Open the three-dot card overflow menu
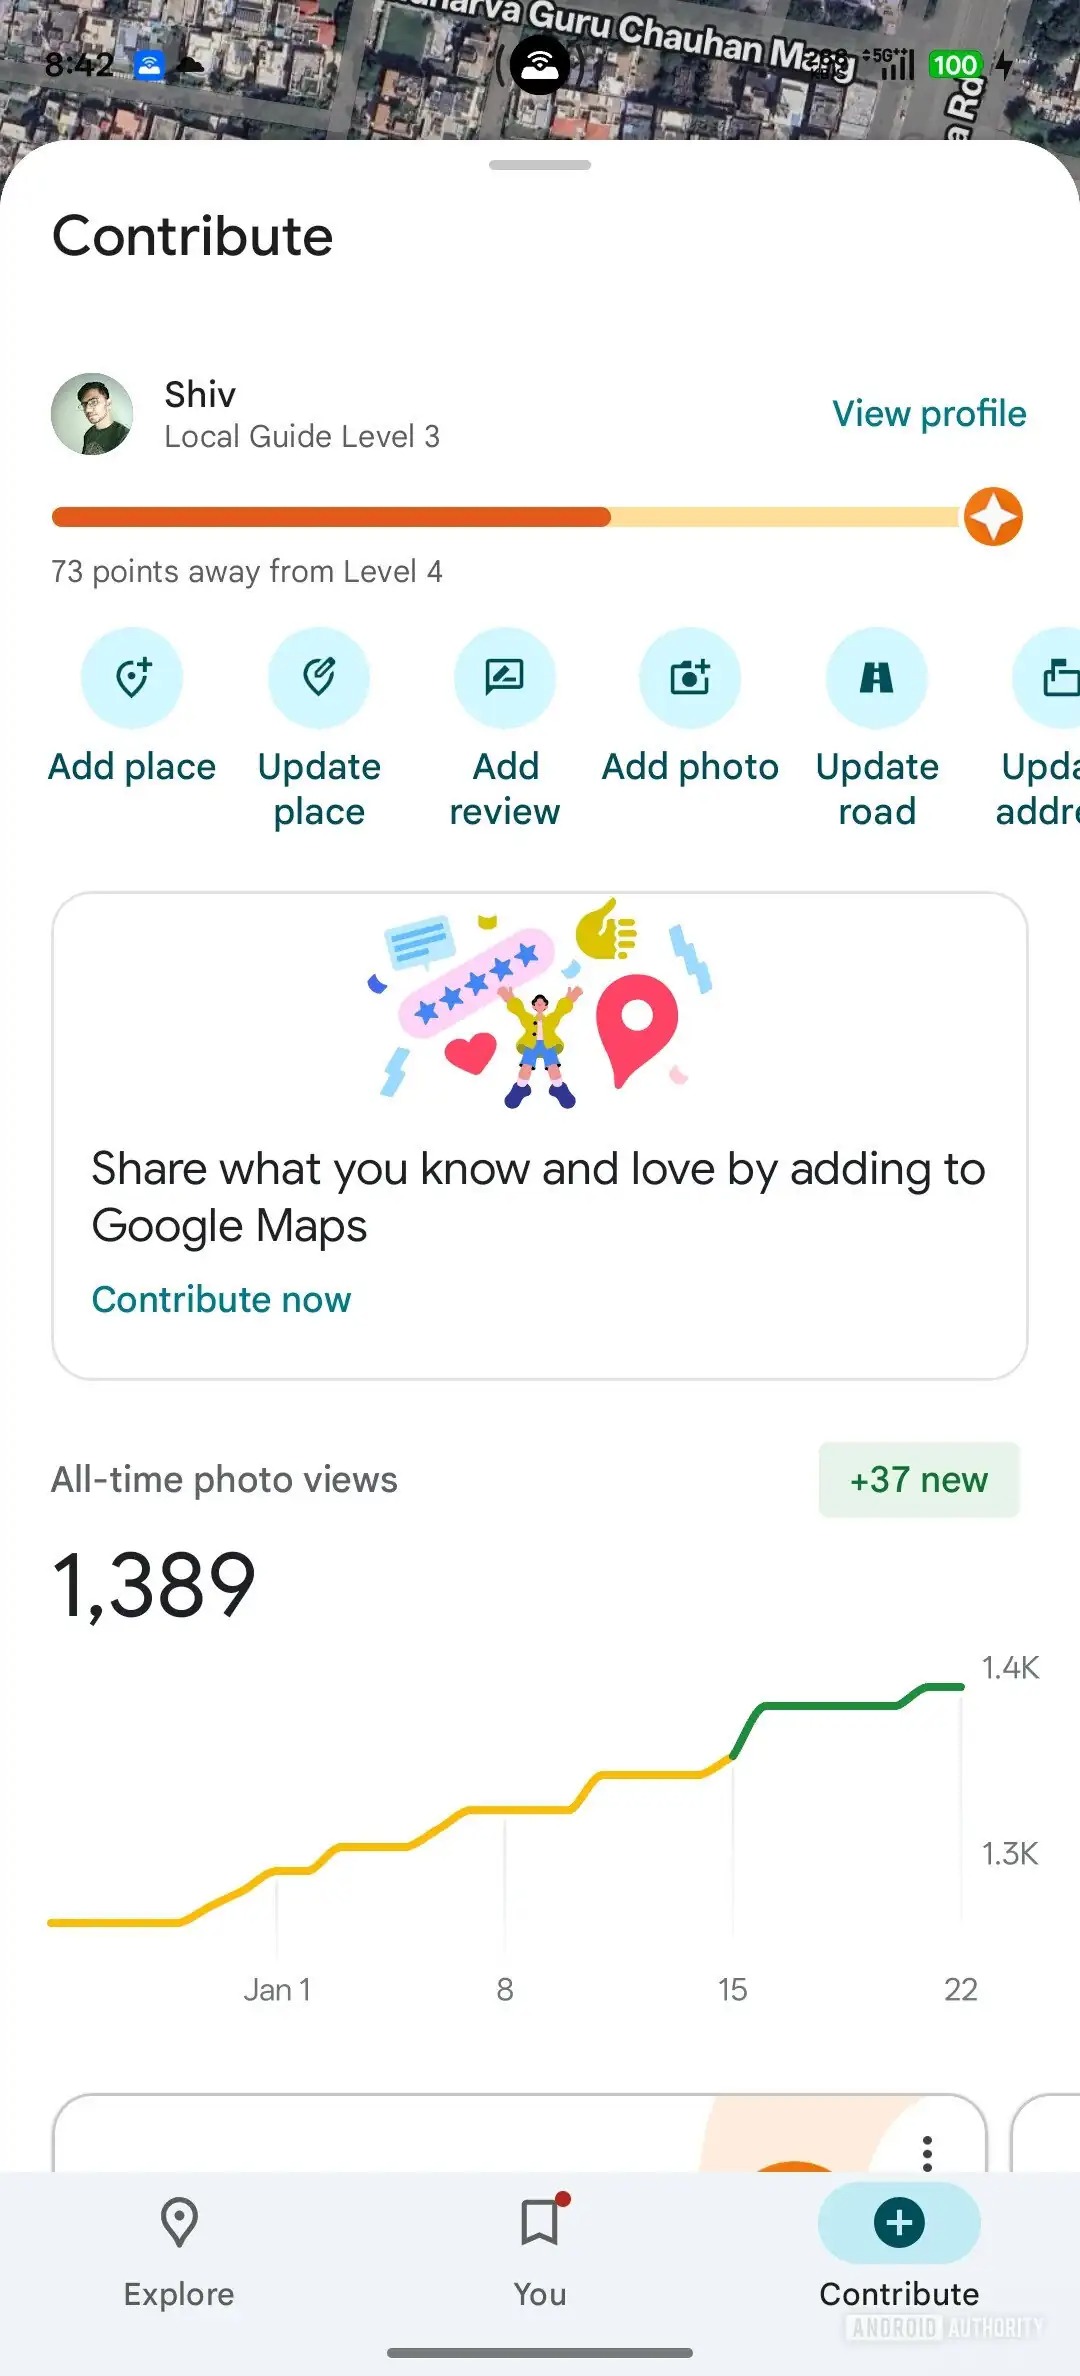This screenshot has width=1080, height=2376. 927,2153
